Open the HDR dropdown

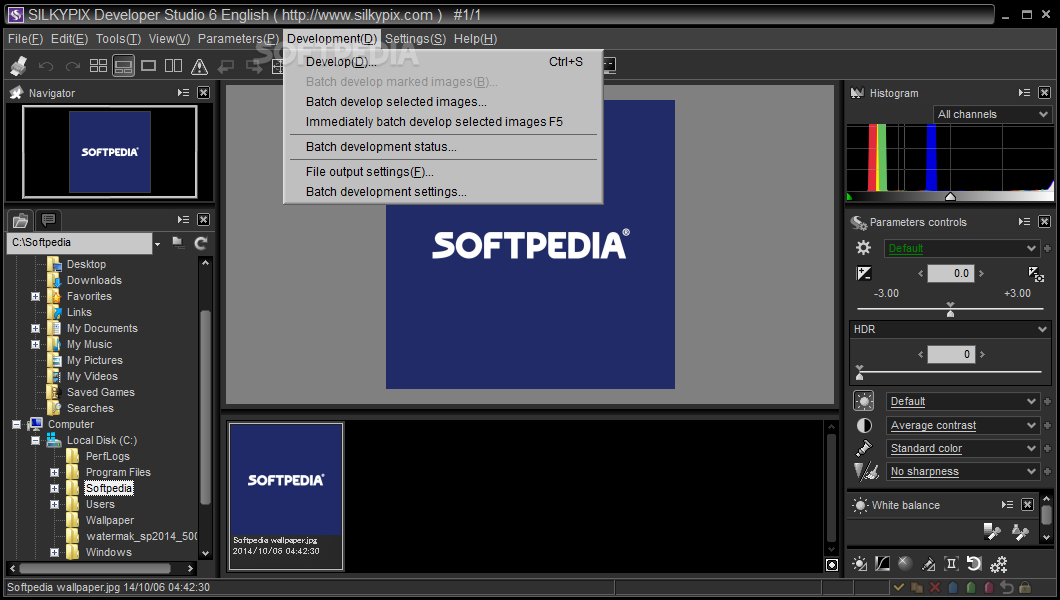coord(950,329)
